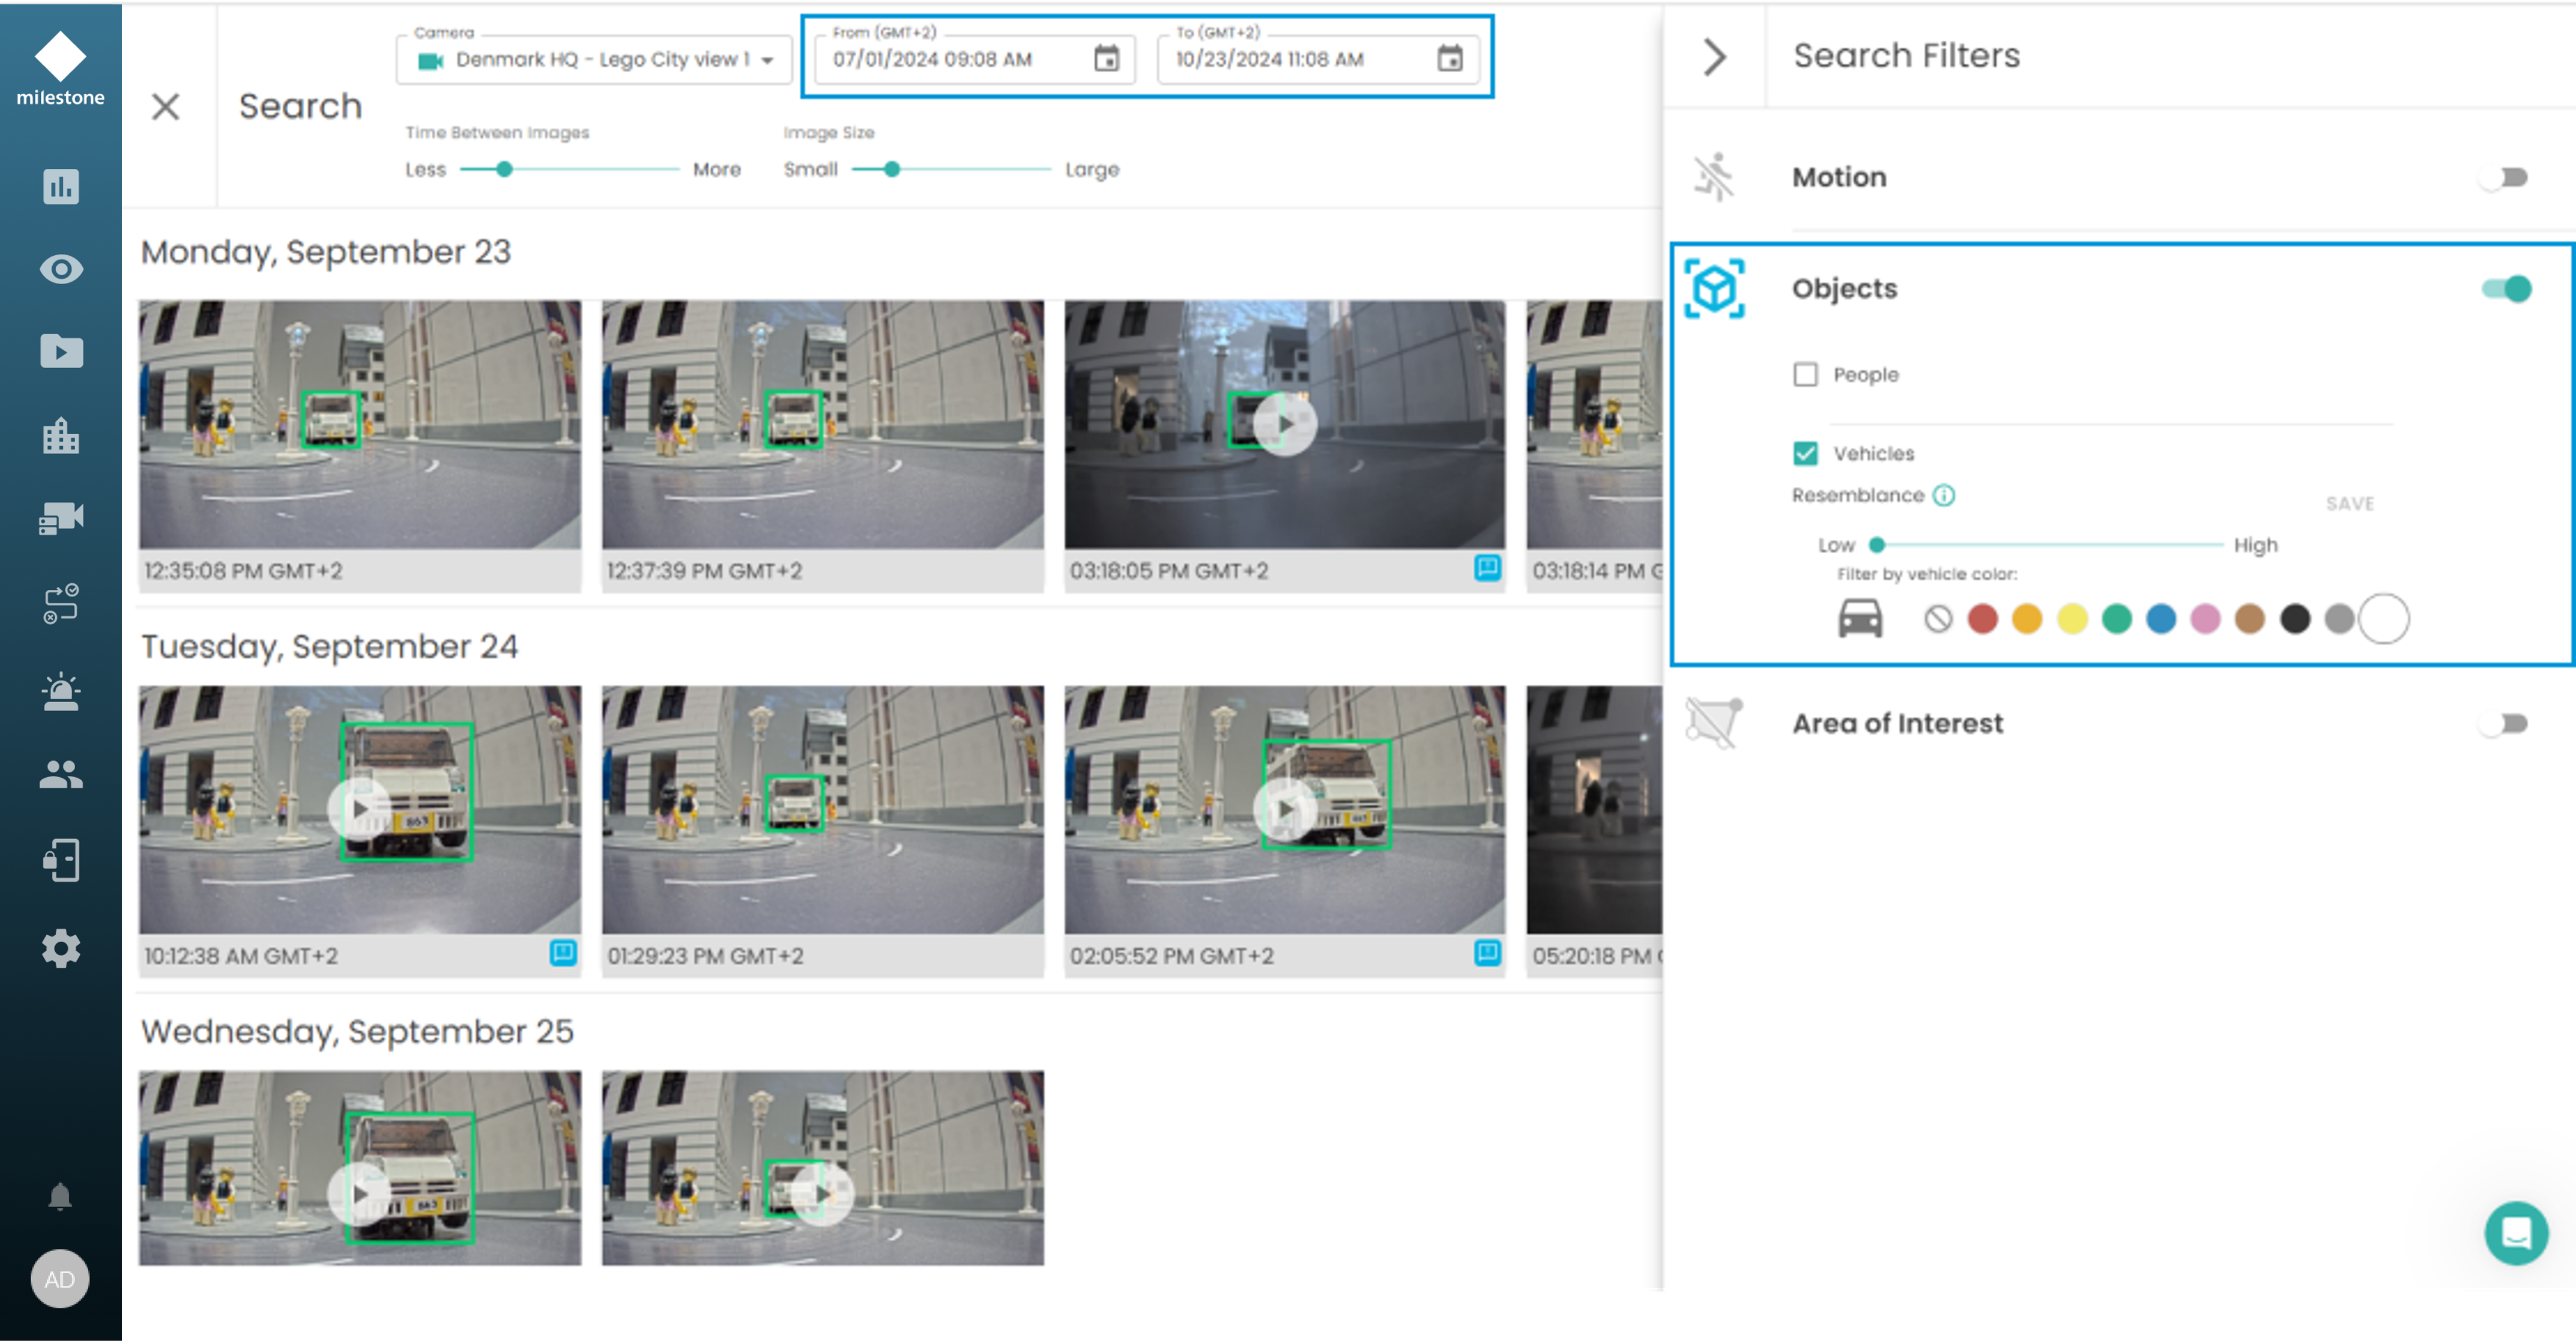The image size is (2576, 1343).
Task: Open the users group sidebar icon
Action: tap(61, 774)
